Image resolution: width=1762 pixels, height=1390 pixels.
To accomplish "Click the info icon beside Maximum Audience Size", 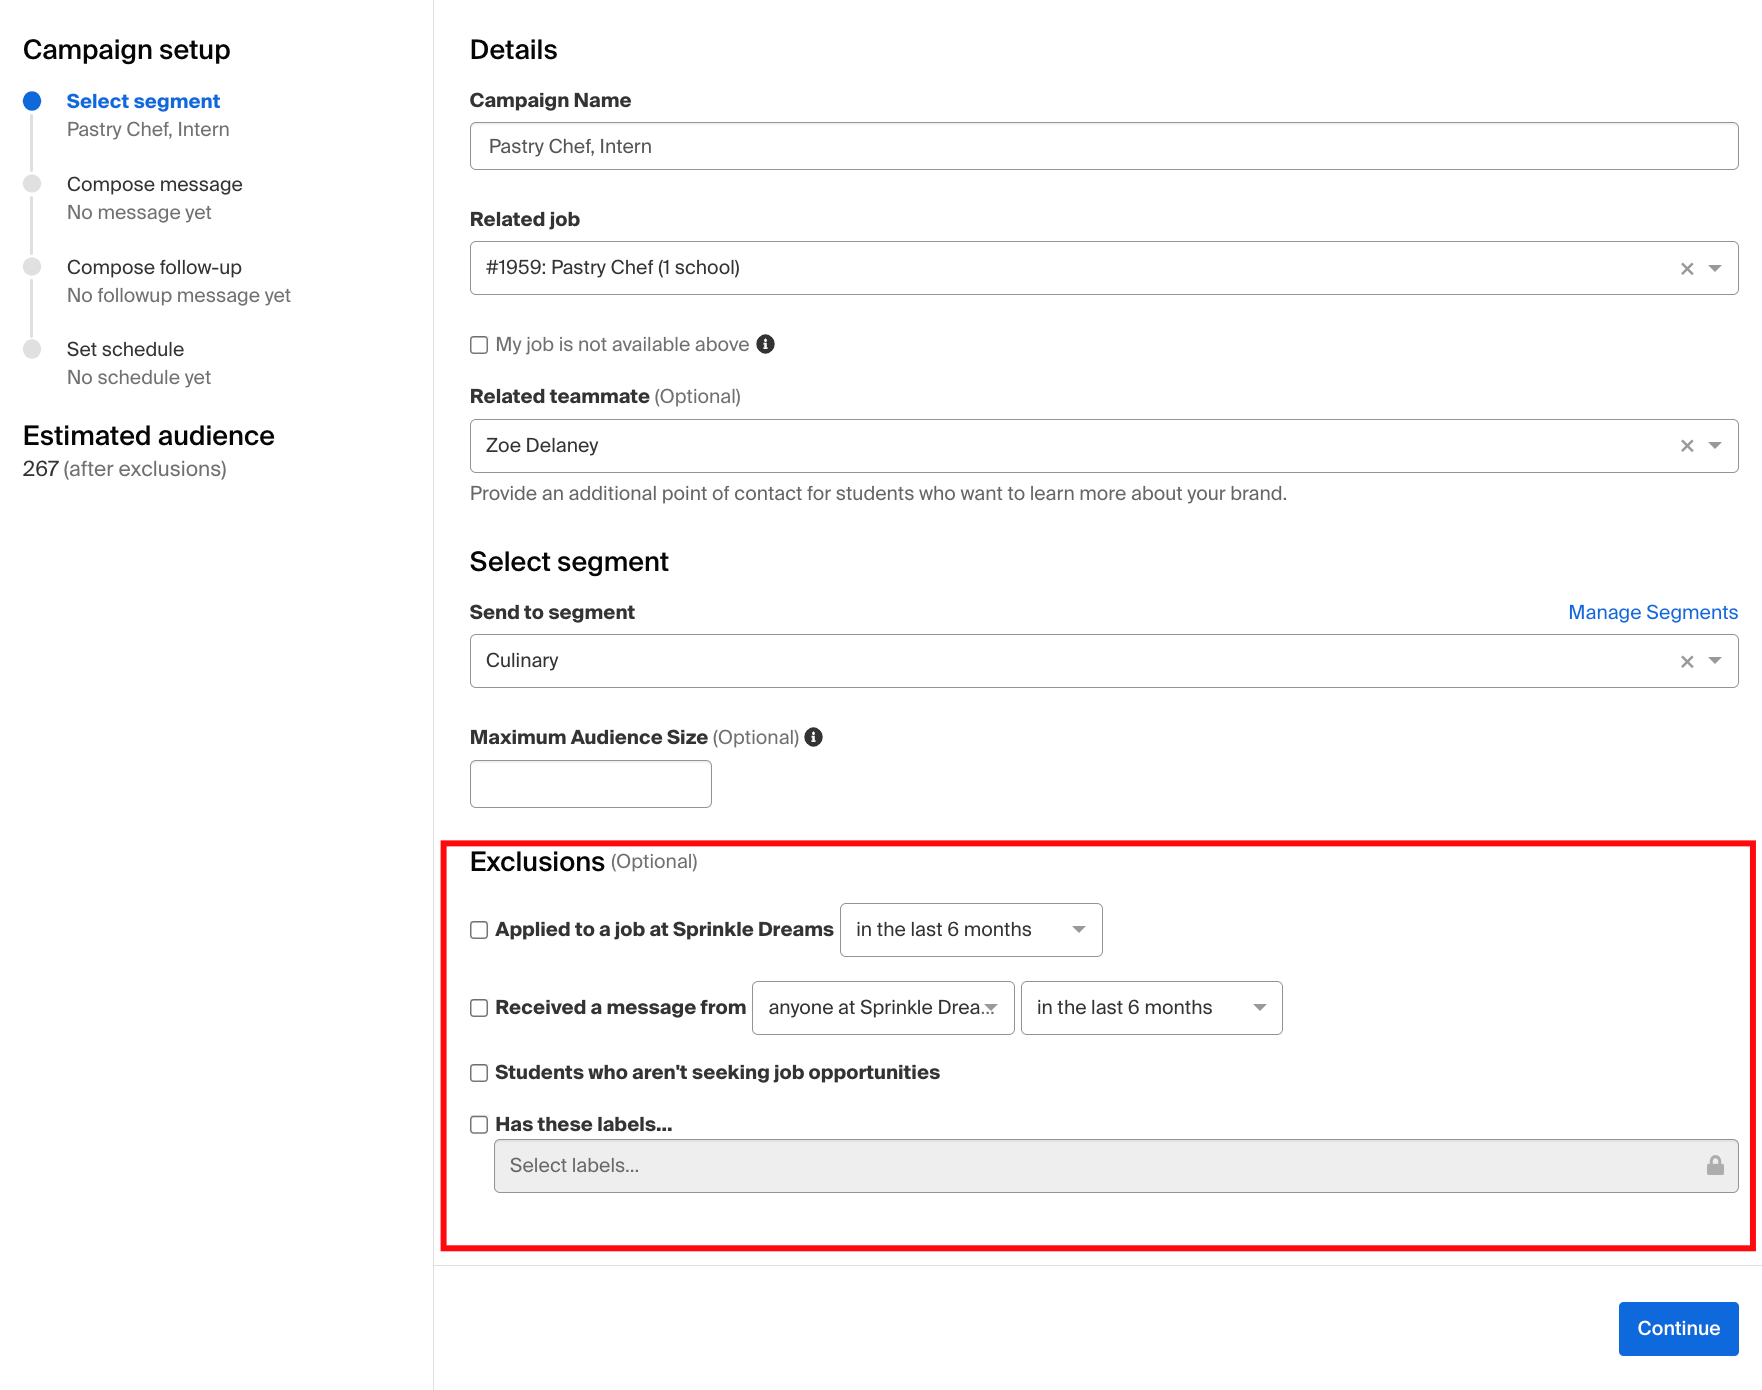I will [x=813, y=737].
